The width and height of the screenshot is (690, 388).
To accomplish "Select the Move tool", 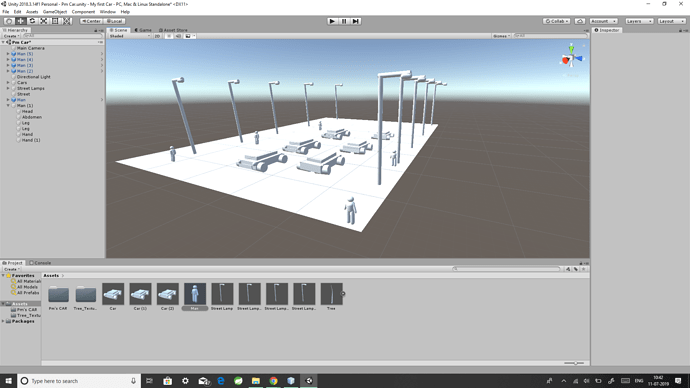I will pyautogui.click(x=21, y=21).
